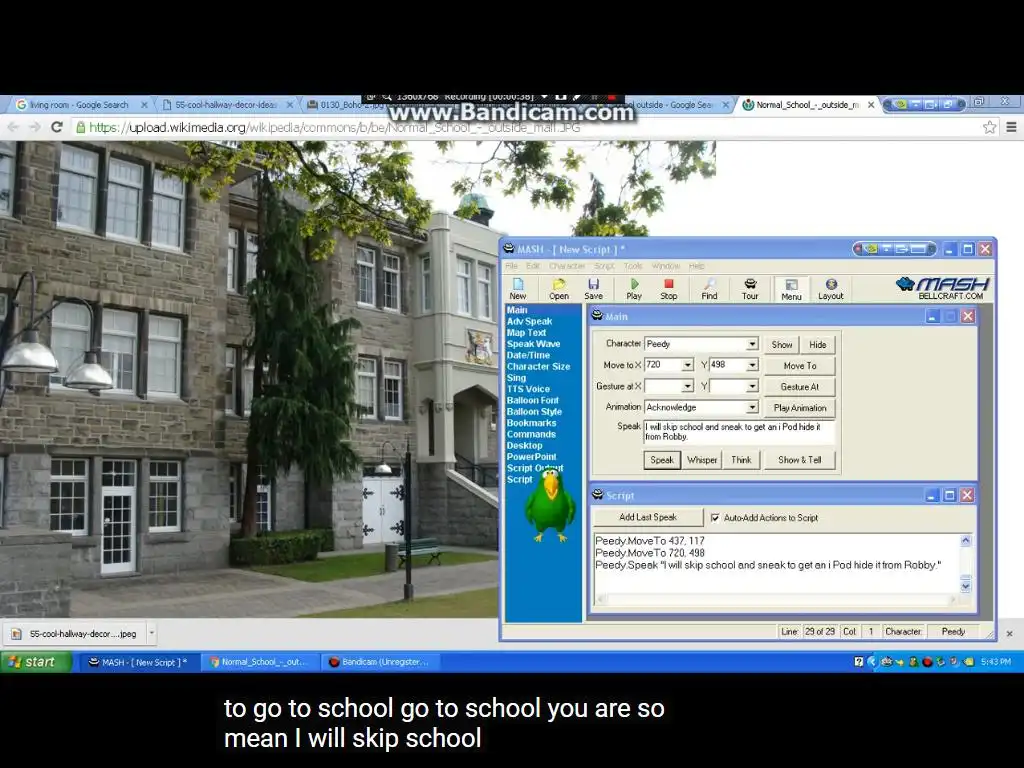Click the Add Last Speak button
The image size is (1024, 768).
tap(648, 517)
